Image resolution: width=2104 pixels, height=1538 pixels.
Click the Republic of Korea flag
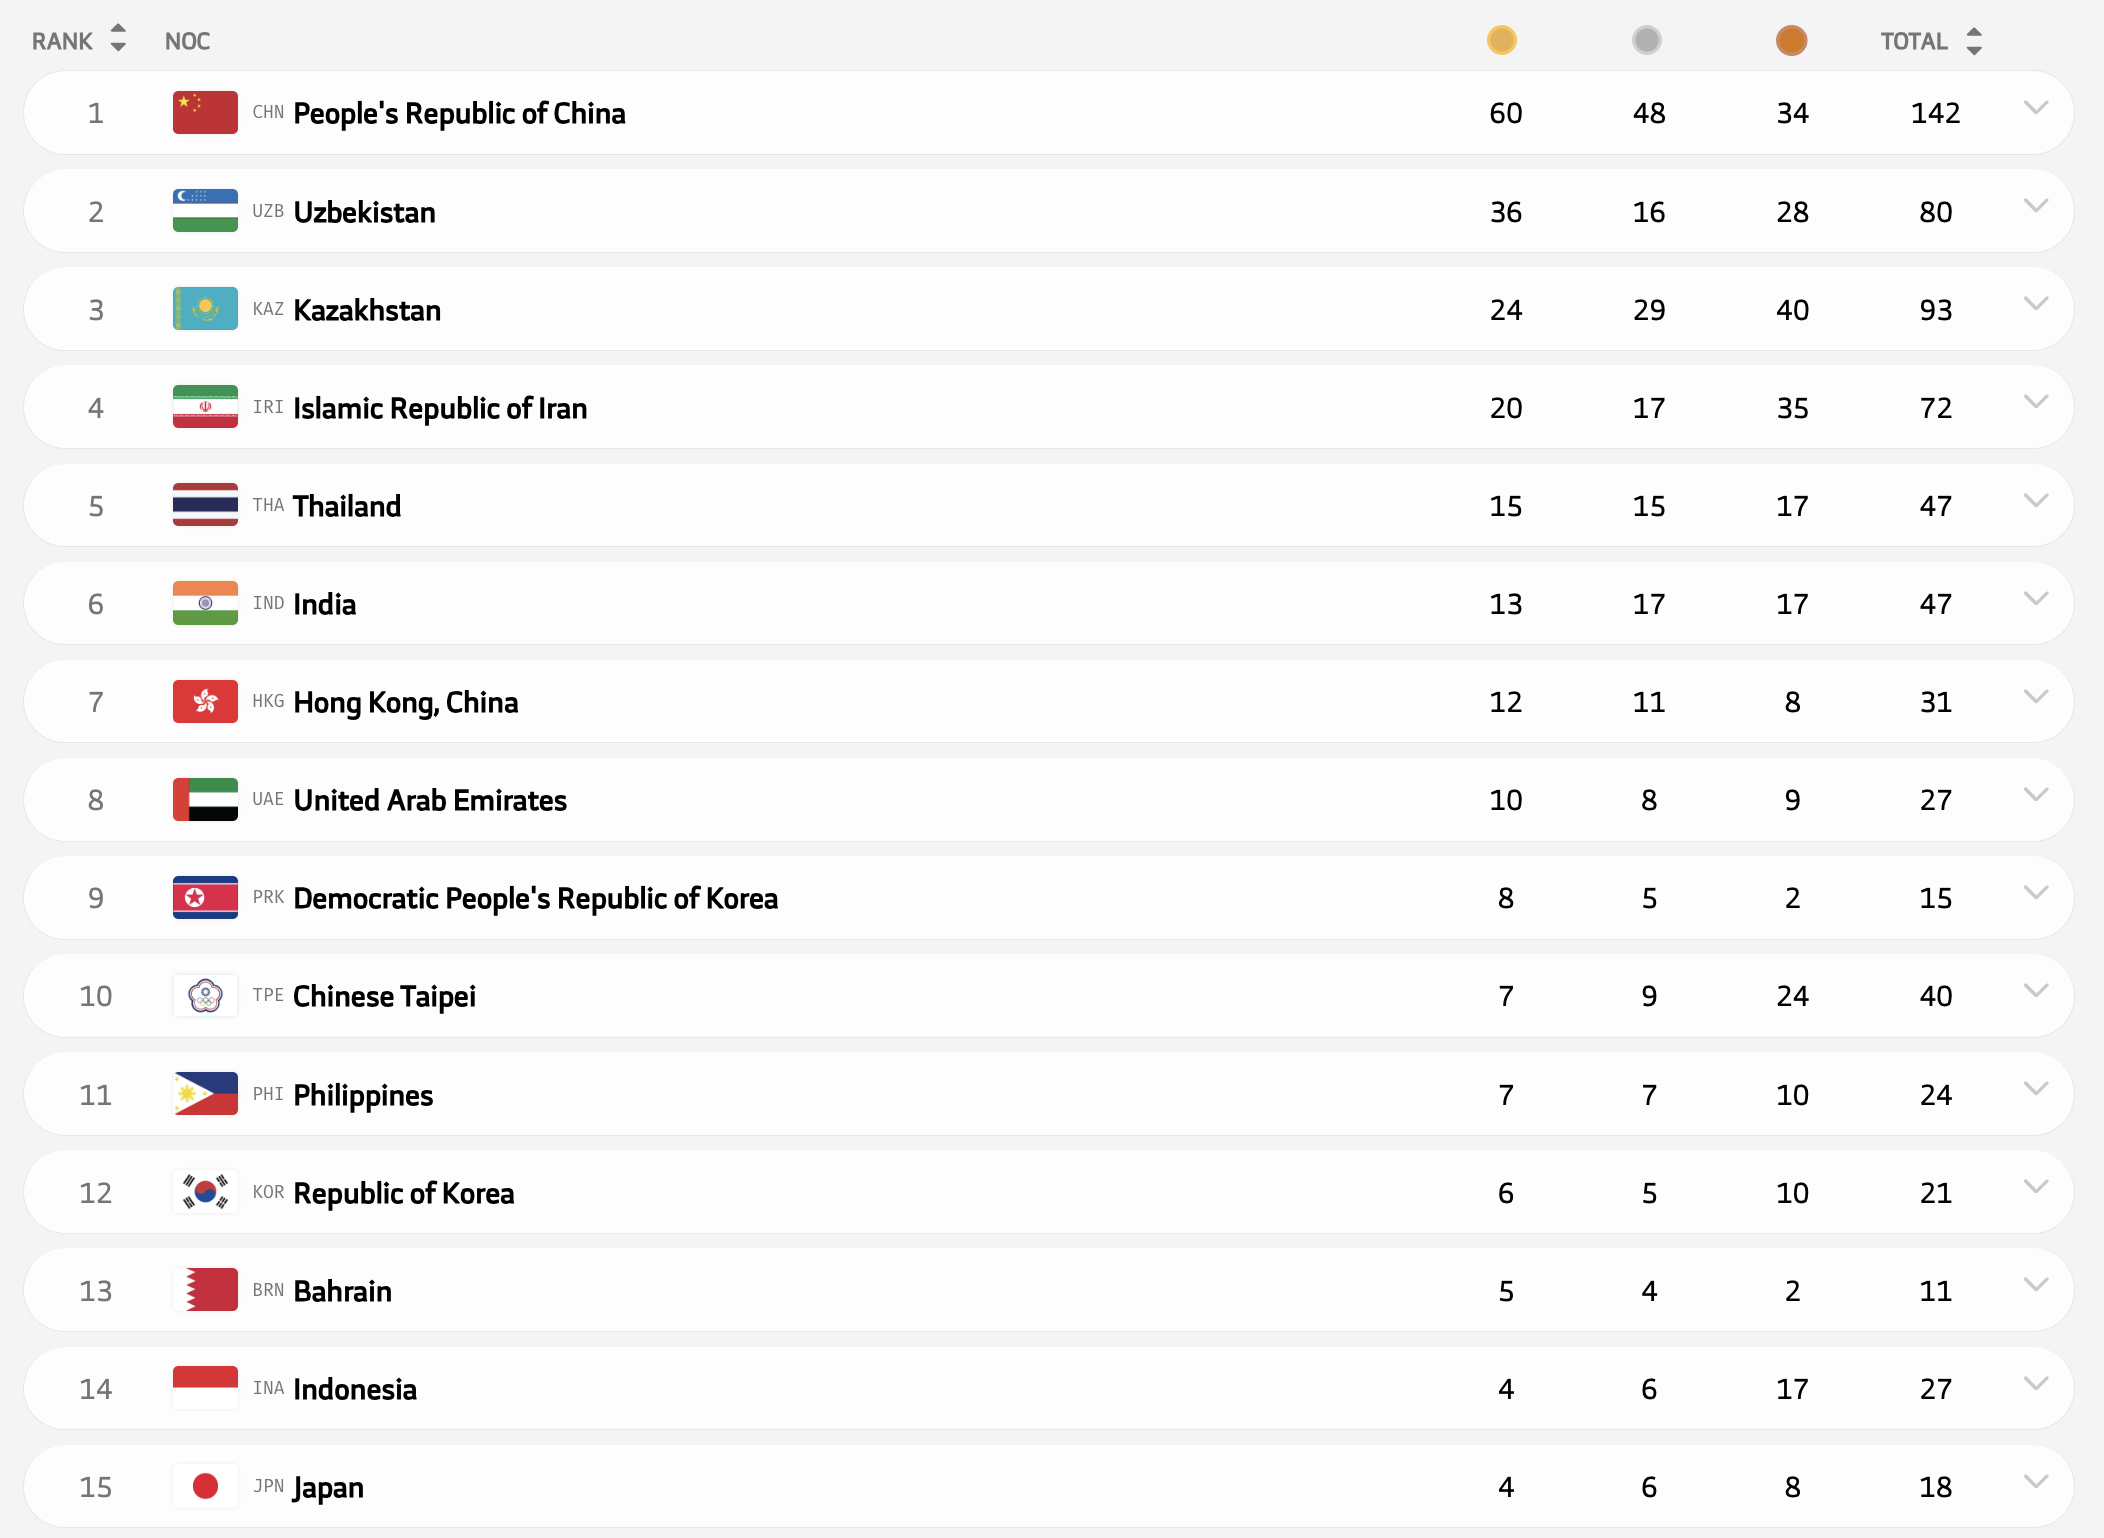[205, 1192]
